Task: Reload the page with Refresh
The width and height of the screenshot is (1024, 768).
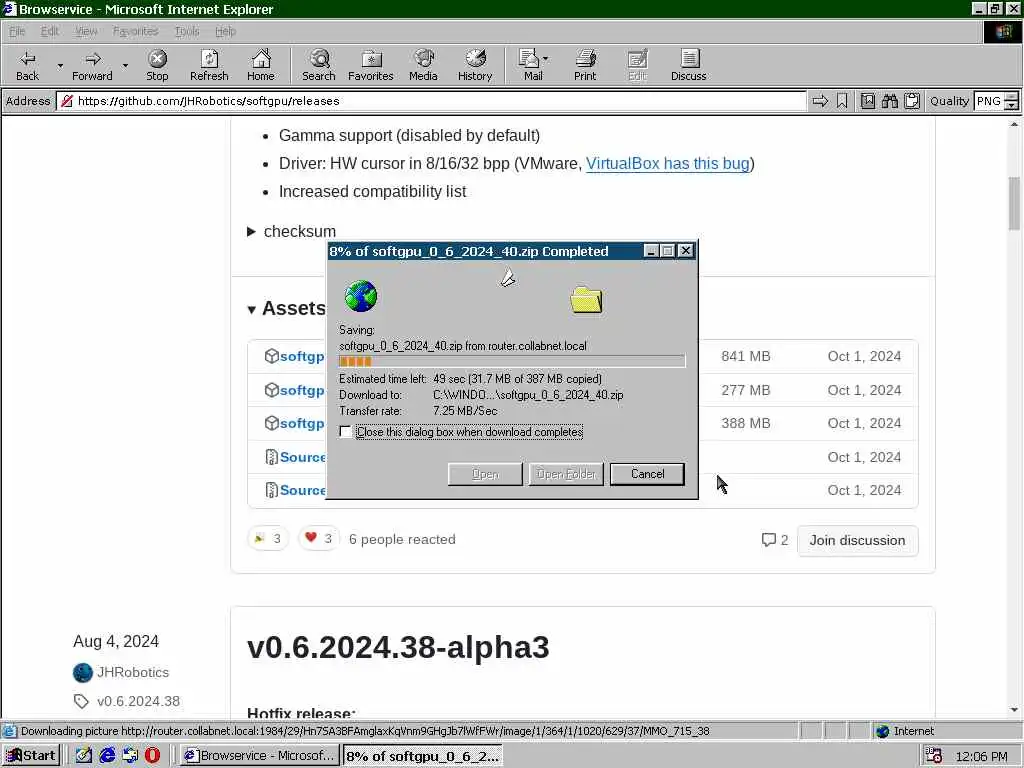Action: (209, 65)
